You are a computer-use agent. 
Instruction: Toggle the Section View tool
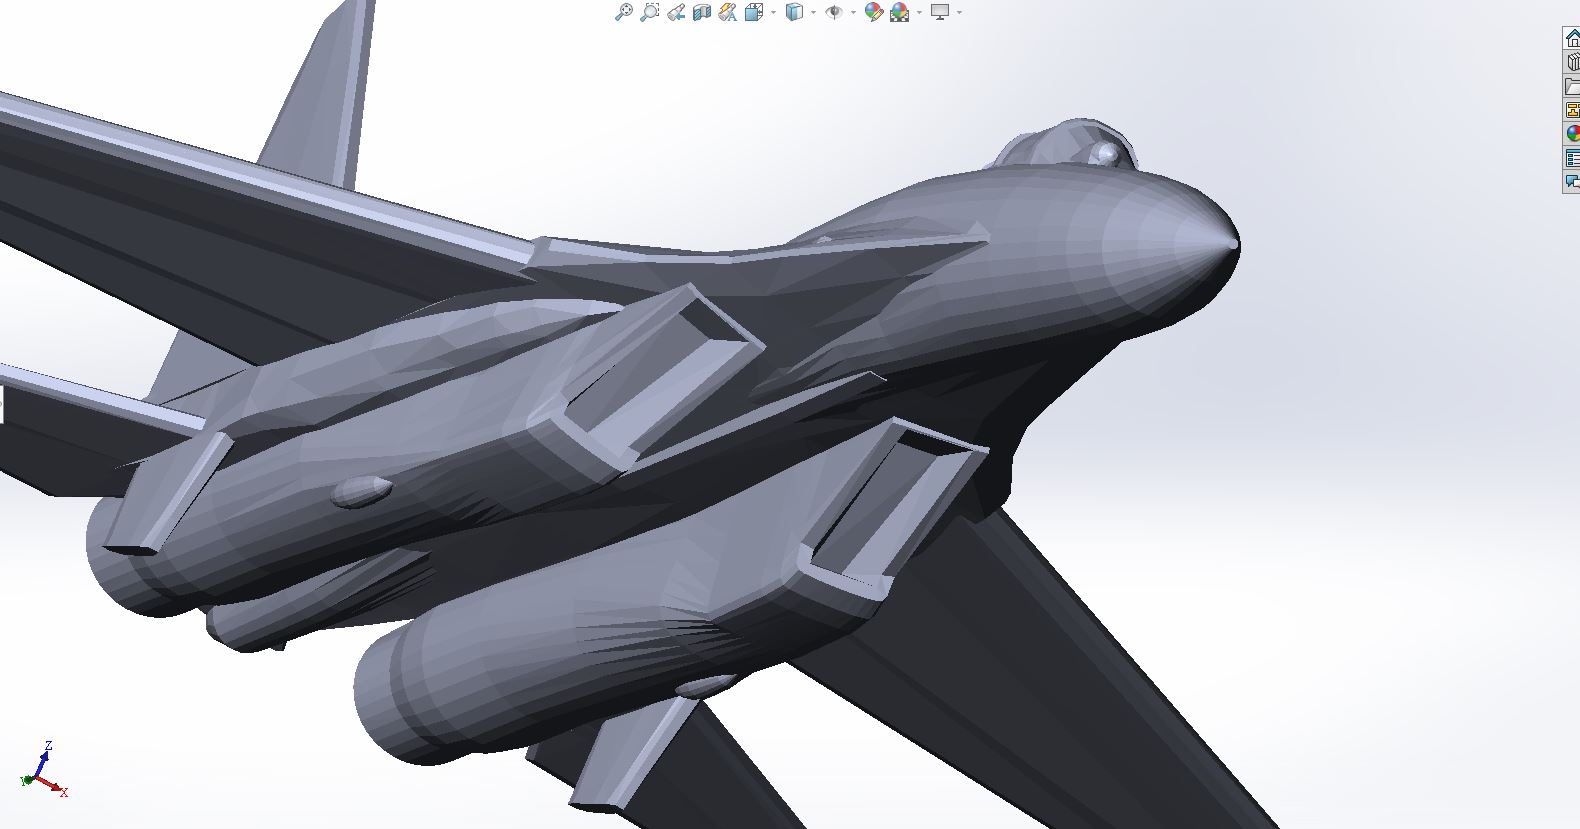pyautogui.click(x=701, y=12)
